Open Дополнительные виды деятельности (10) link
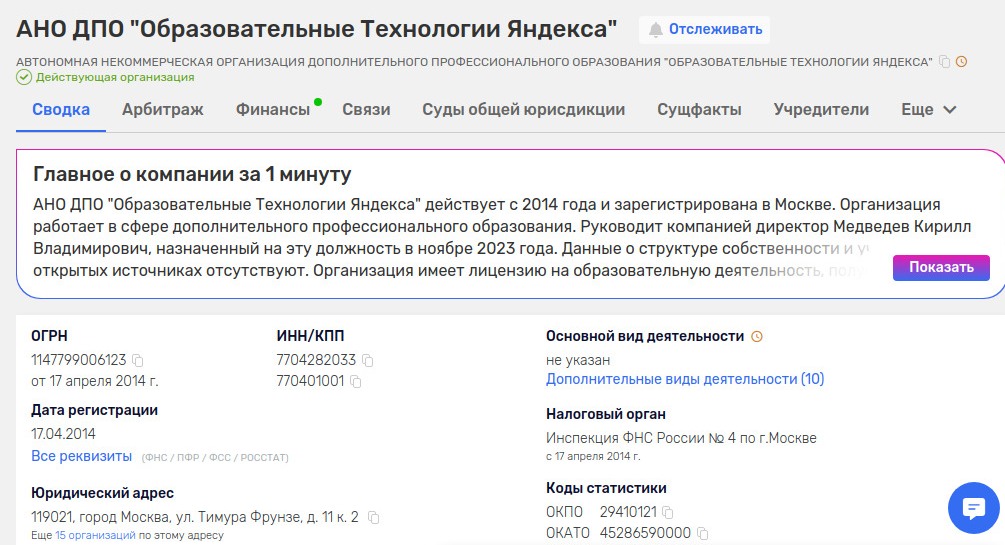 tap(685, 379)
